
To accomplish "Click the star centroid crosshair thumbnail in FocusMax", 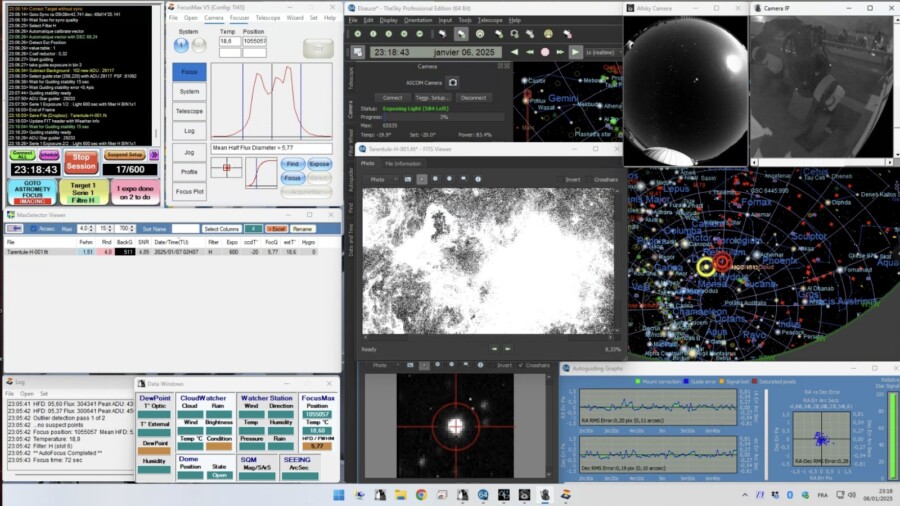I will pyautogui.click(x=226, y=168).
